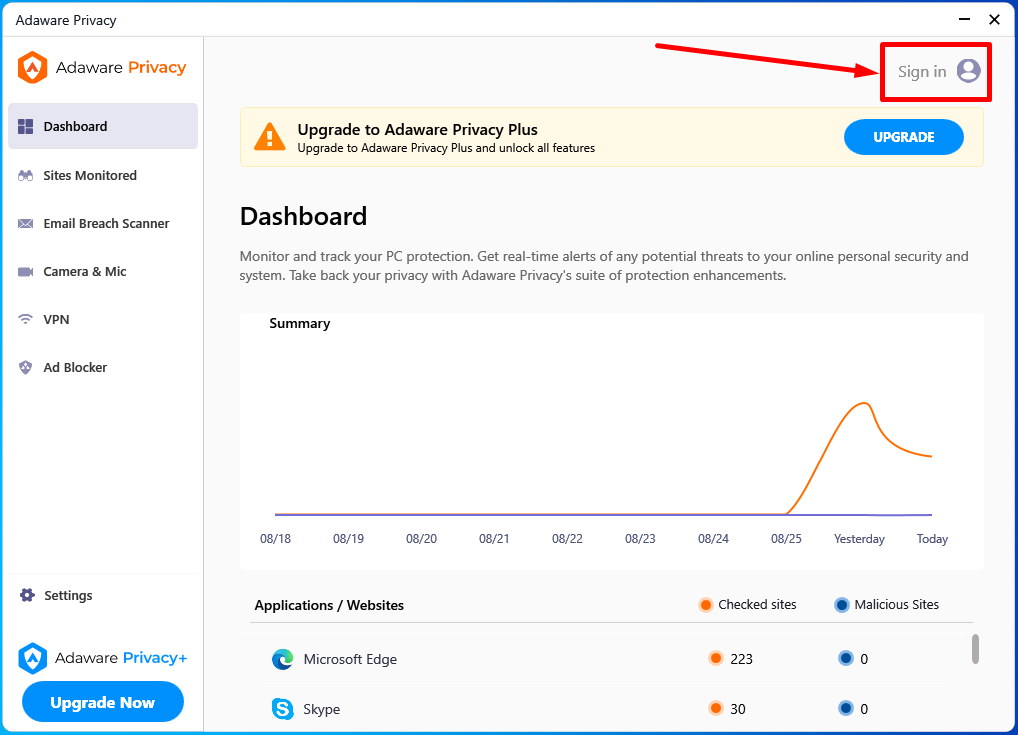This screenshot has height=735, width=1018.
Task: Click the 08/18 date on the chart
Action: 275,539
